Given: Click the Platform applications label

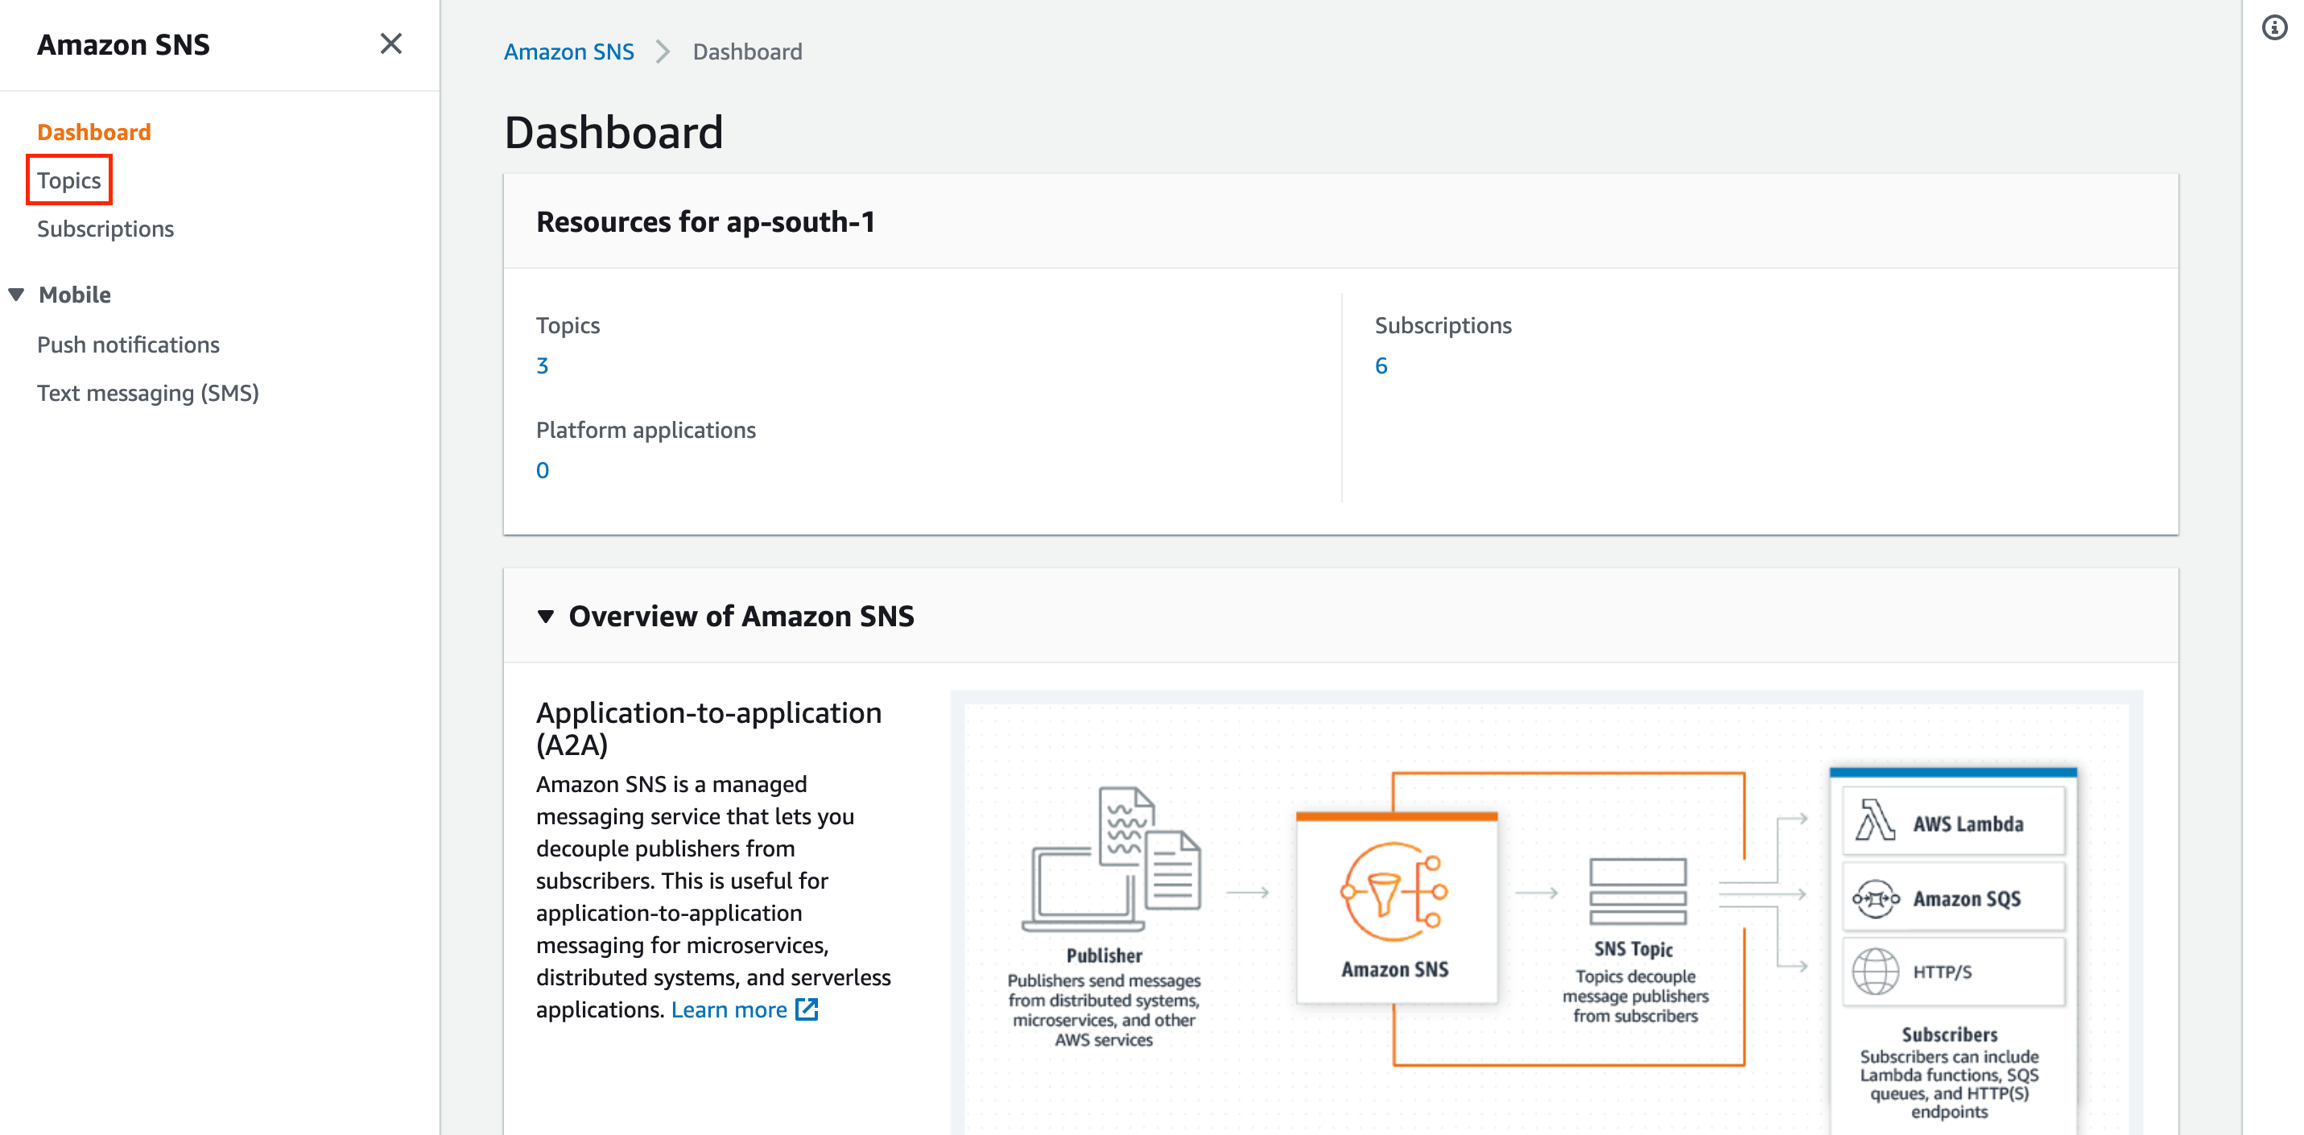Looking at the screenshot, I should [x=646, y=430].
